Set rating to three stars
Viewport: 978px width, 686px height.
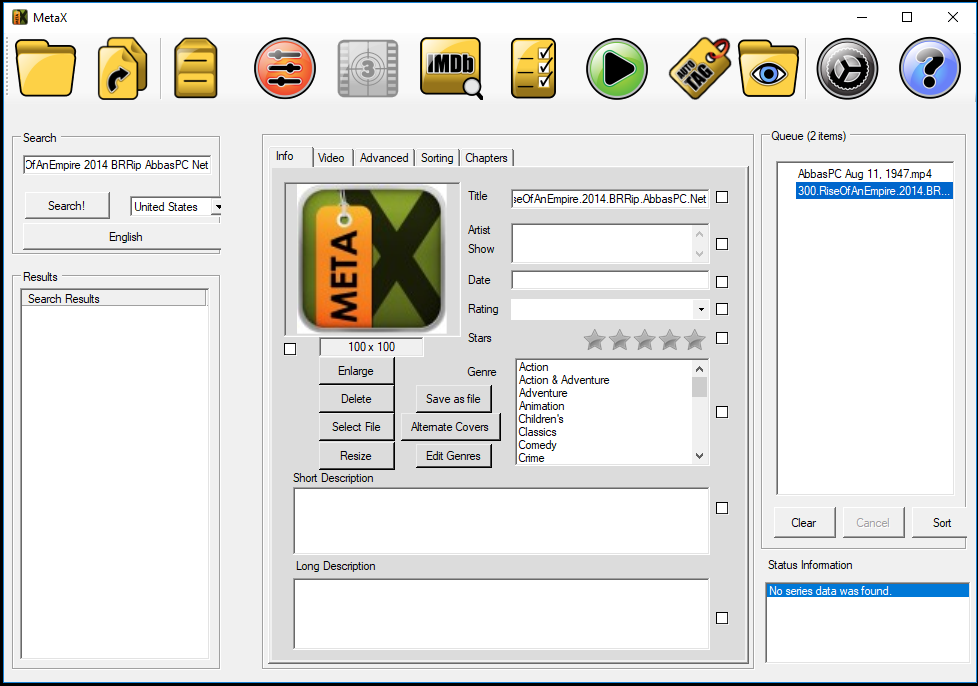644,339
